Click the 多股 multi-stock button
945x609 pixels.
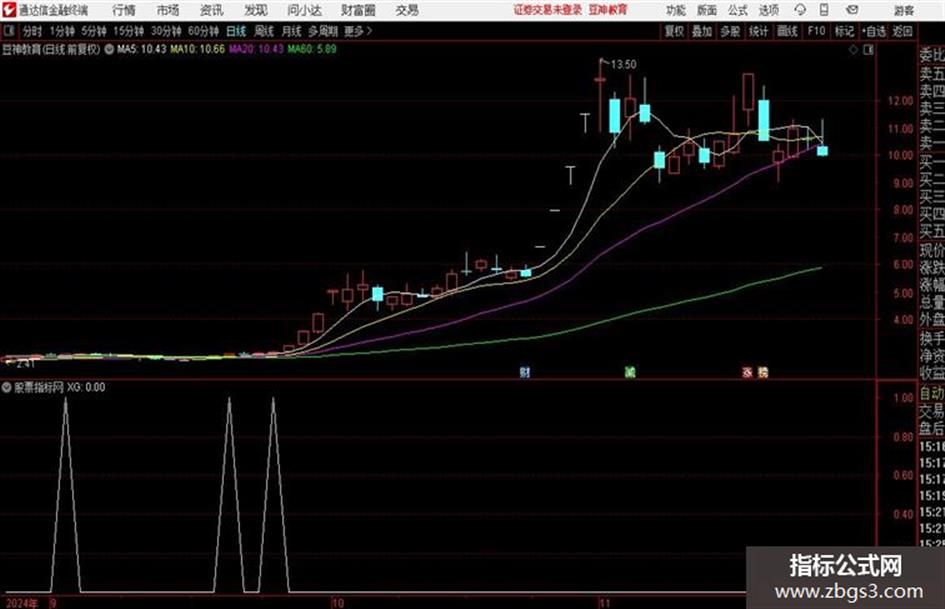[730, 31]
